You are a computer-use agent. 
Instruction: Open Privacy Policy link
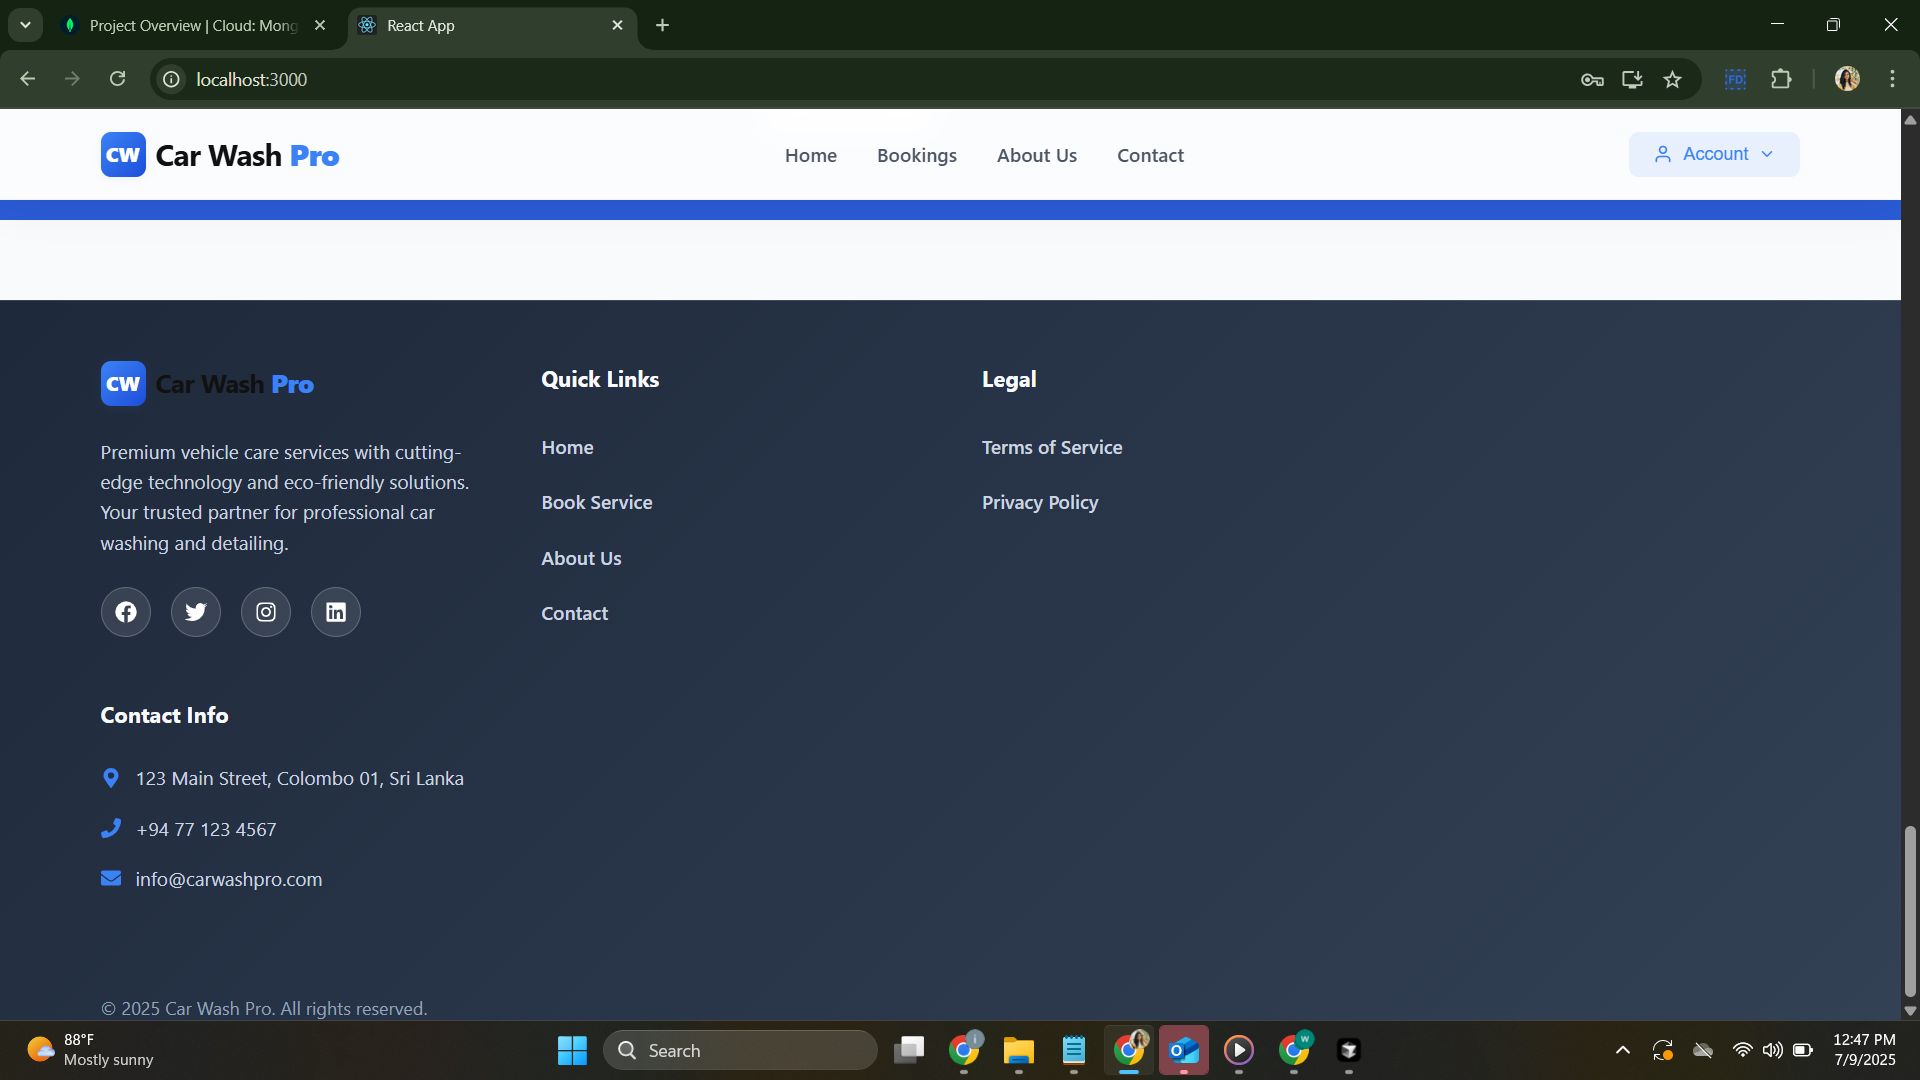coord(1039,503)
